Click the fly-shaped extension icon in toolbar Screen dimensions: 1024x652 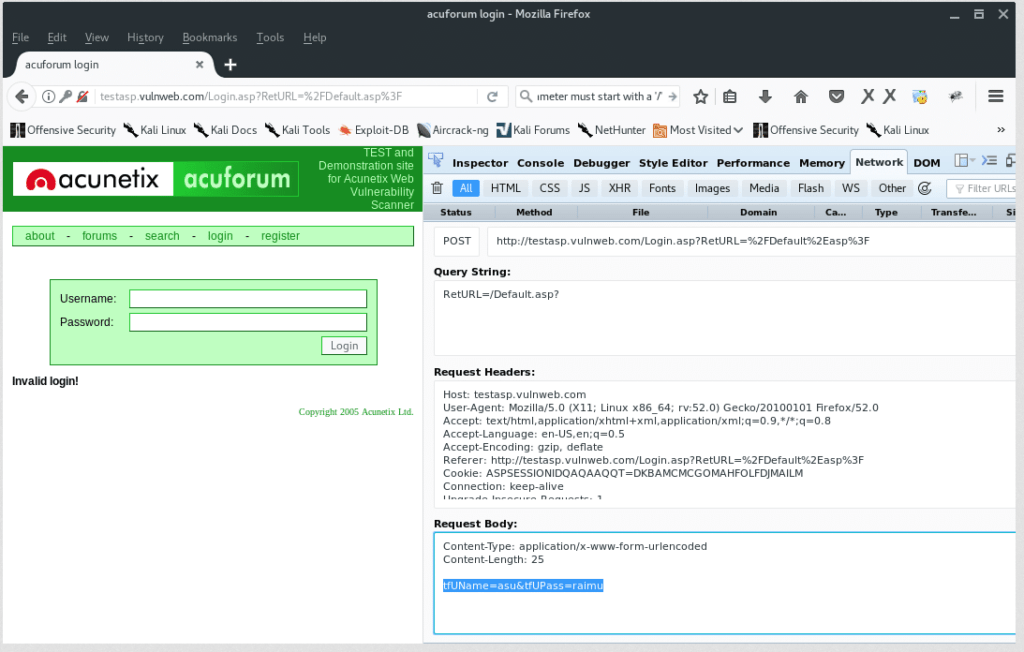(x=955, y=97)
